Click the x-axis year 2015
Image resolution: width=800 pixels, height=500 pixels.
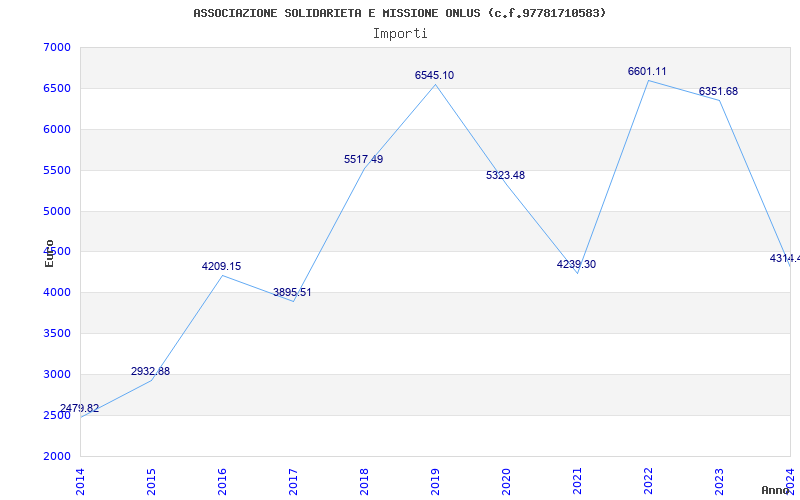(x=151, y=482)
